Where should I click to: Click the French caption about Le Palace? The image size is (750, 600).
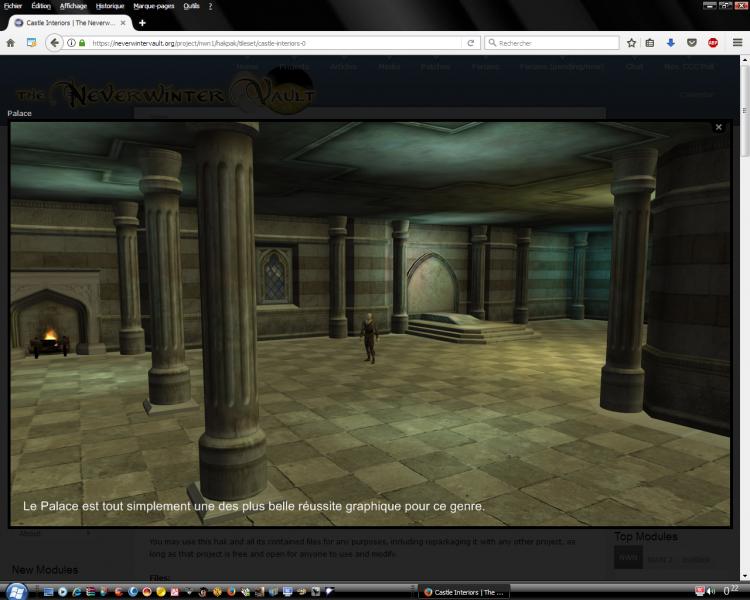click(254, 506)
